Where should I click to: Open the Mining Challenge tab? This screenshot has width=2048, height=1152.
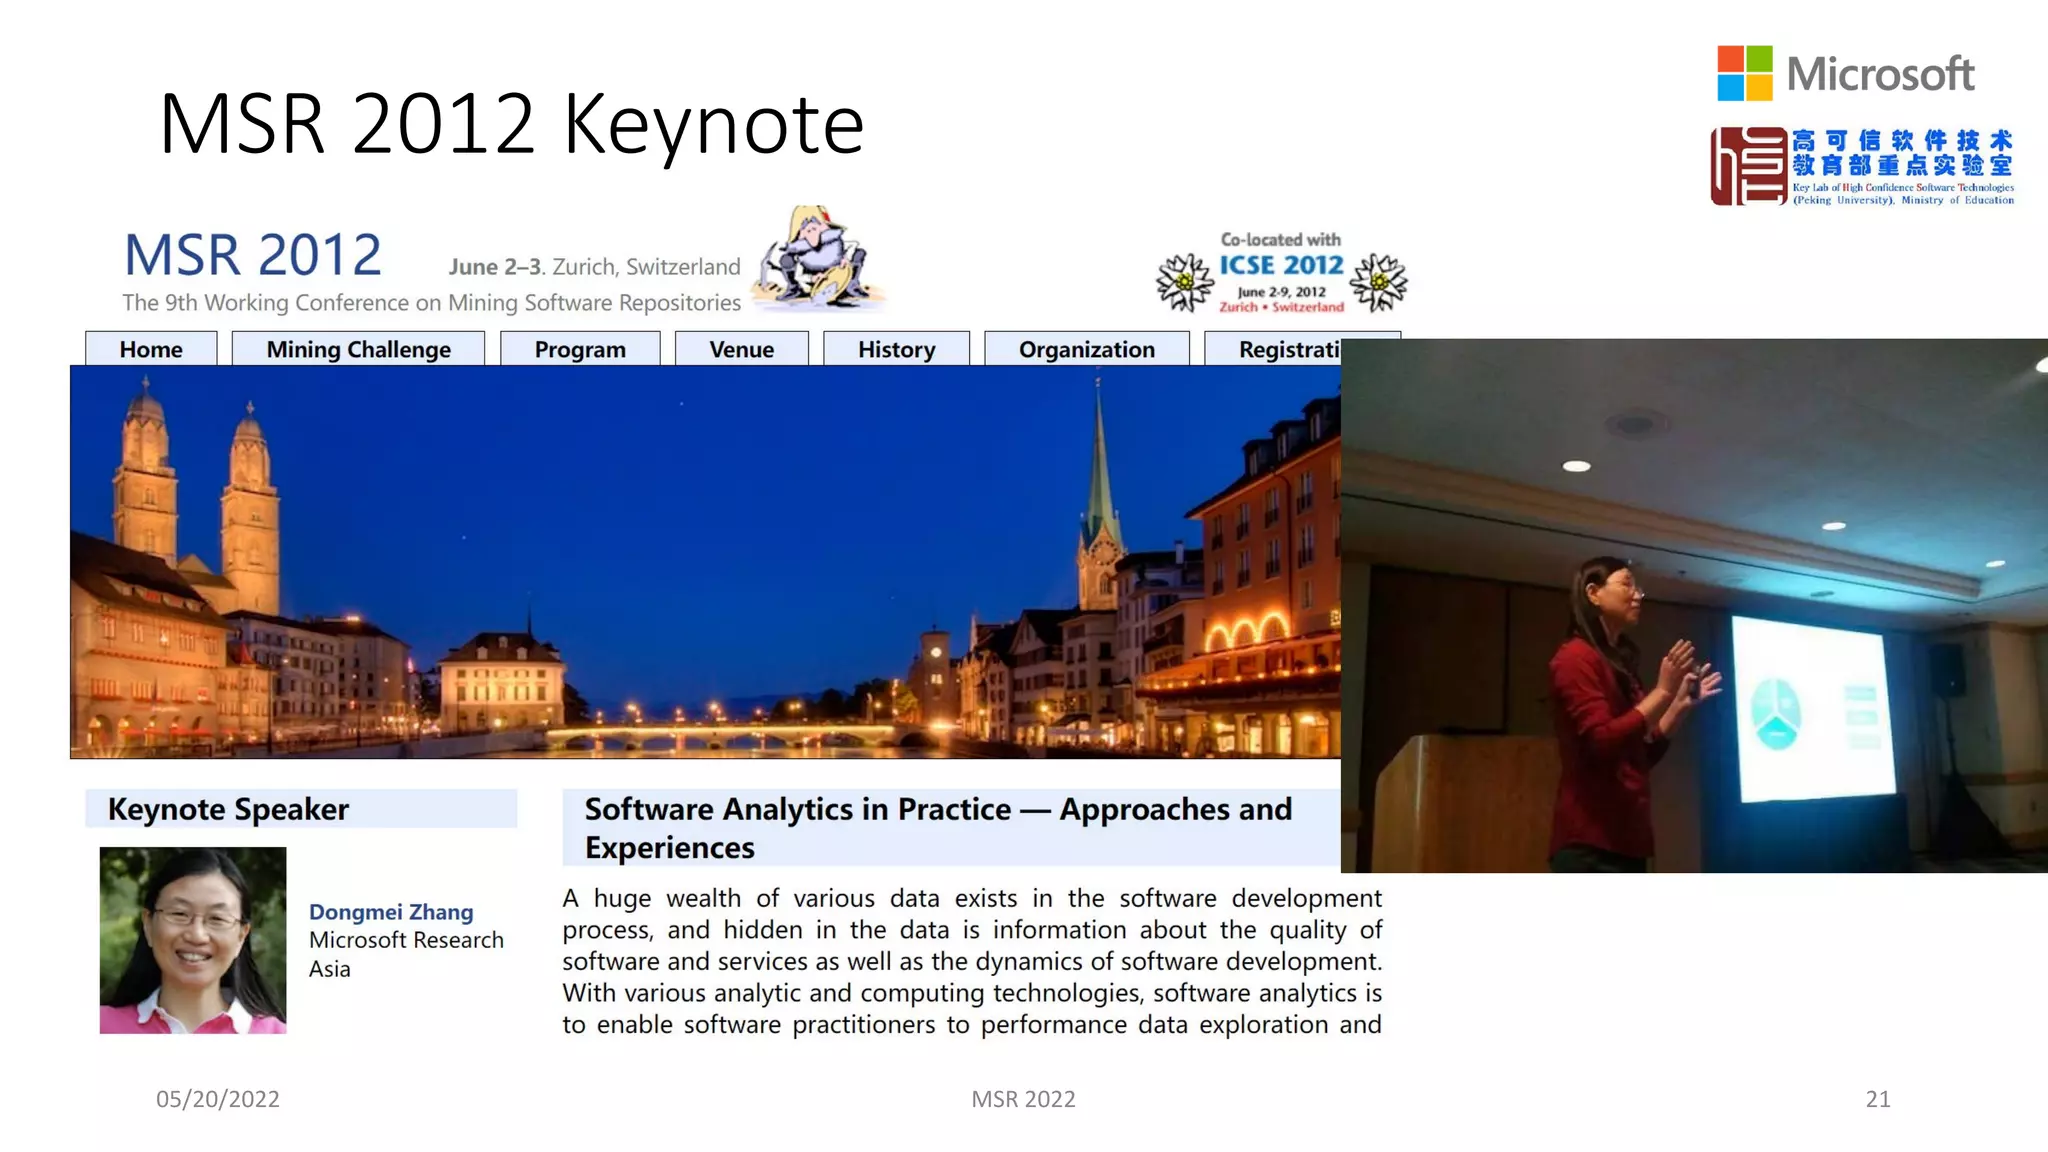(358, 349)
